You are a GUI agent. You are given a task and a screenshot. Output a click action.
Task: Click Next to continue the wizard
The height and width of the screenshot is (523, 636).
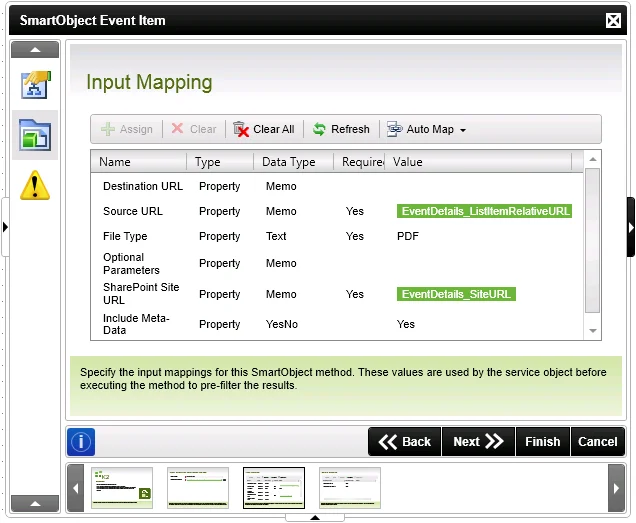tap(478, 441)
